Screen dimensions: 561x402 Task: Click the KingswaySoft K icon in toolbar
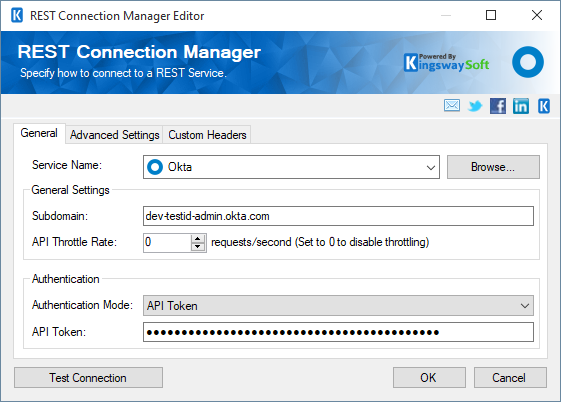[x=544, y=106]
